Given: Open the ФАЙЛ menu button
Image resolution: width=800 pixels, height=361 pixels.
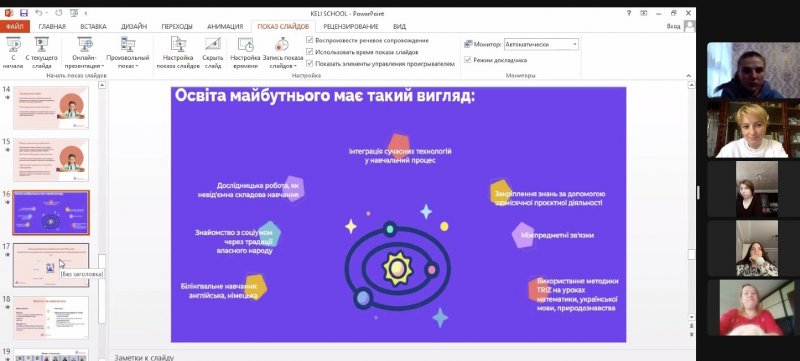Looking at the screenshot, I should (15, 27).
